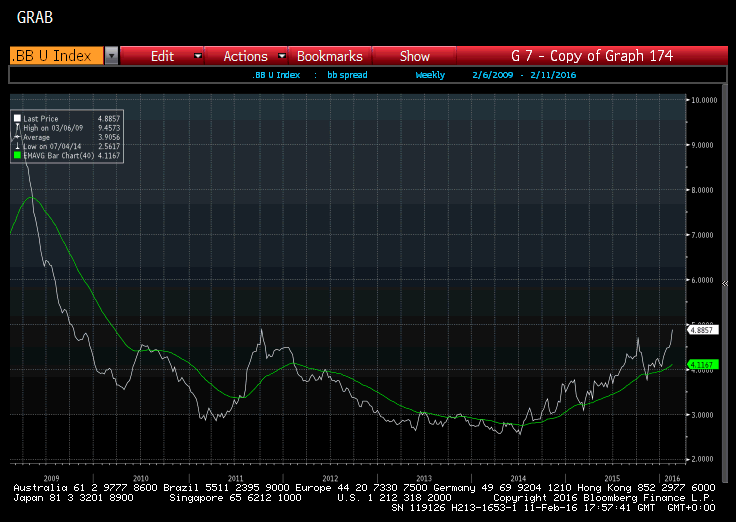The width and height of the screenshot is (736, 522).
Task: Expand the Edit menu arrow
Action: 196,57
